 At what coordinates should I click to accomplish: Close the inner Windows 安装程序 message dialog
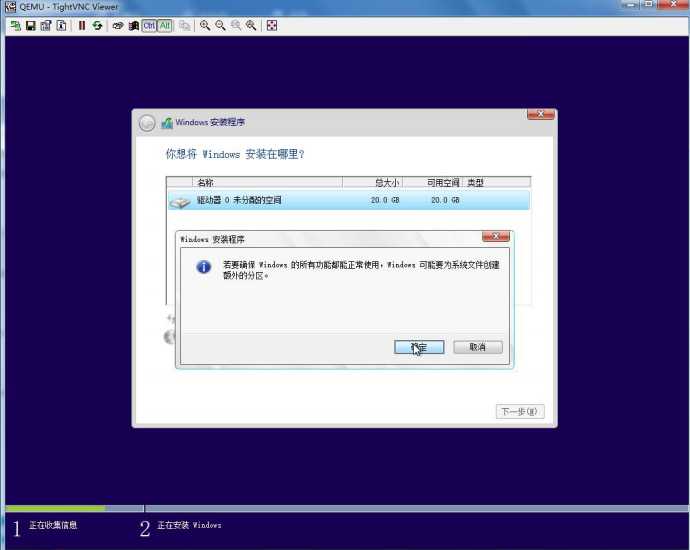click(496, 237)
